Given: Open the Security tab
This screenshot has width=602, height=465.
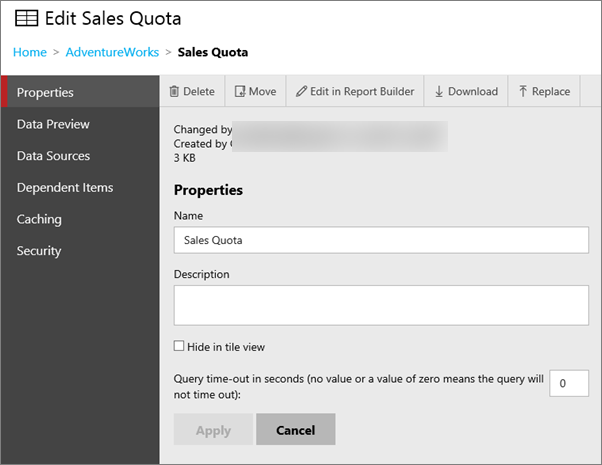Looking at the screenshot, I should [x=80, y=251].
